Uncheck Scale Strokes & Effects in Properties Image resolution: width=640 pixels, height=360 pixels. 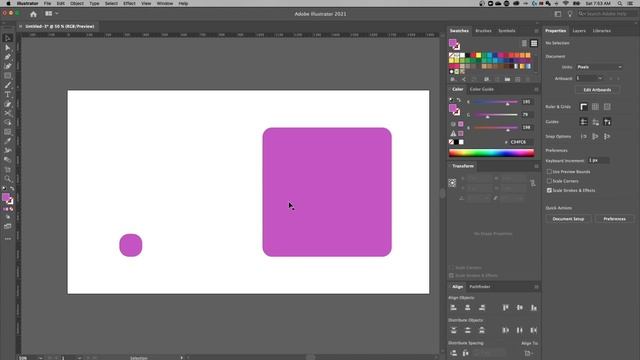(x=549, y=191)
